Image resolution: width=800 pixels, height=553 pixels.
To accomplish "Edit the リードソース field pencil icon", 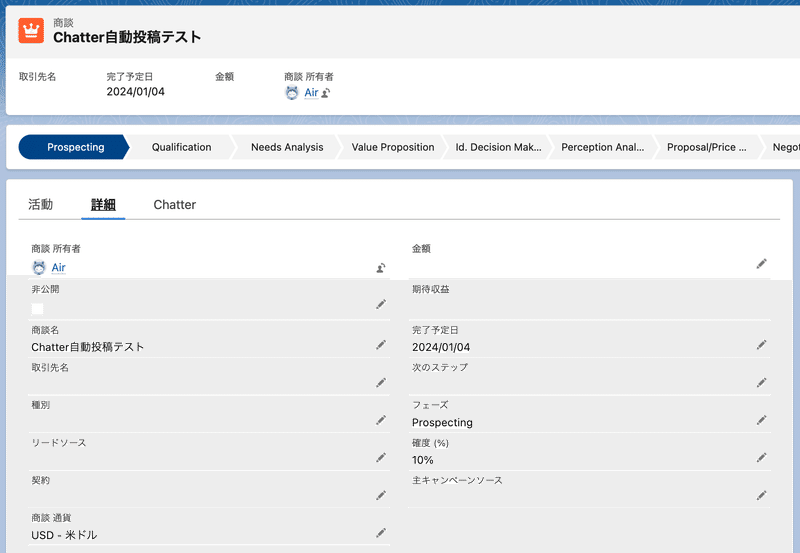I will (381, 458).
